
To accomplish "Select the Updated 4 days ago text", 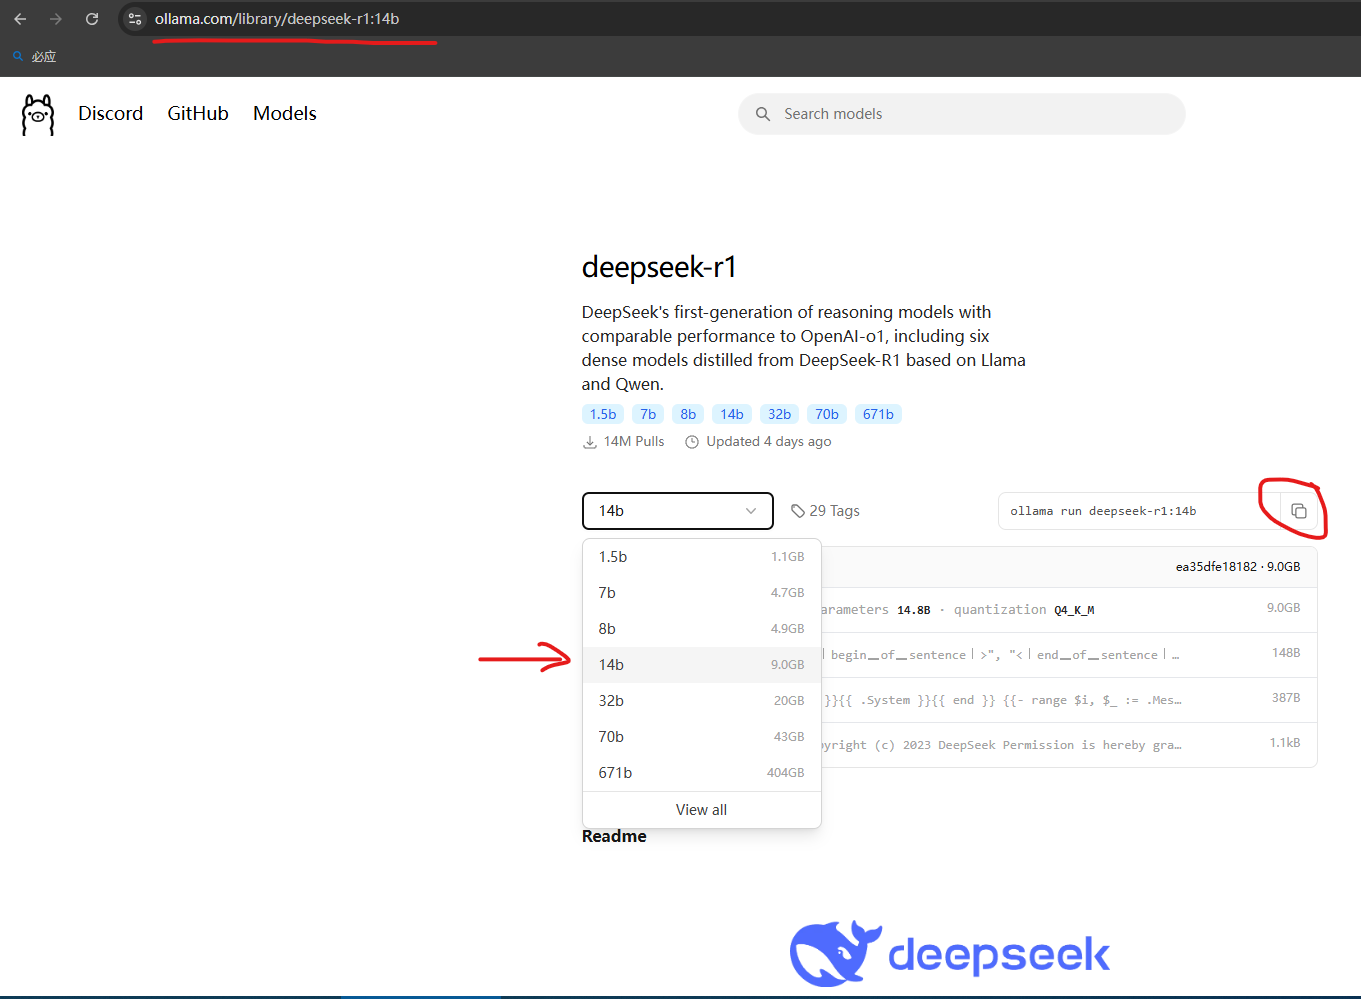I will click(x=769, y=442).
